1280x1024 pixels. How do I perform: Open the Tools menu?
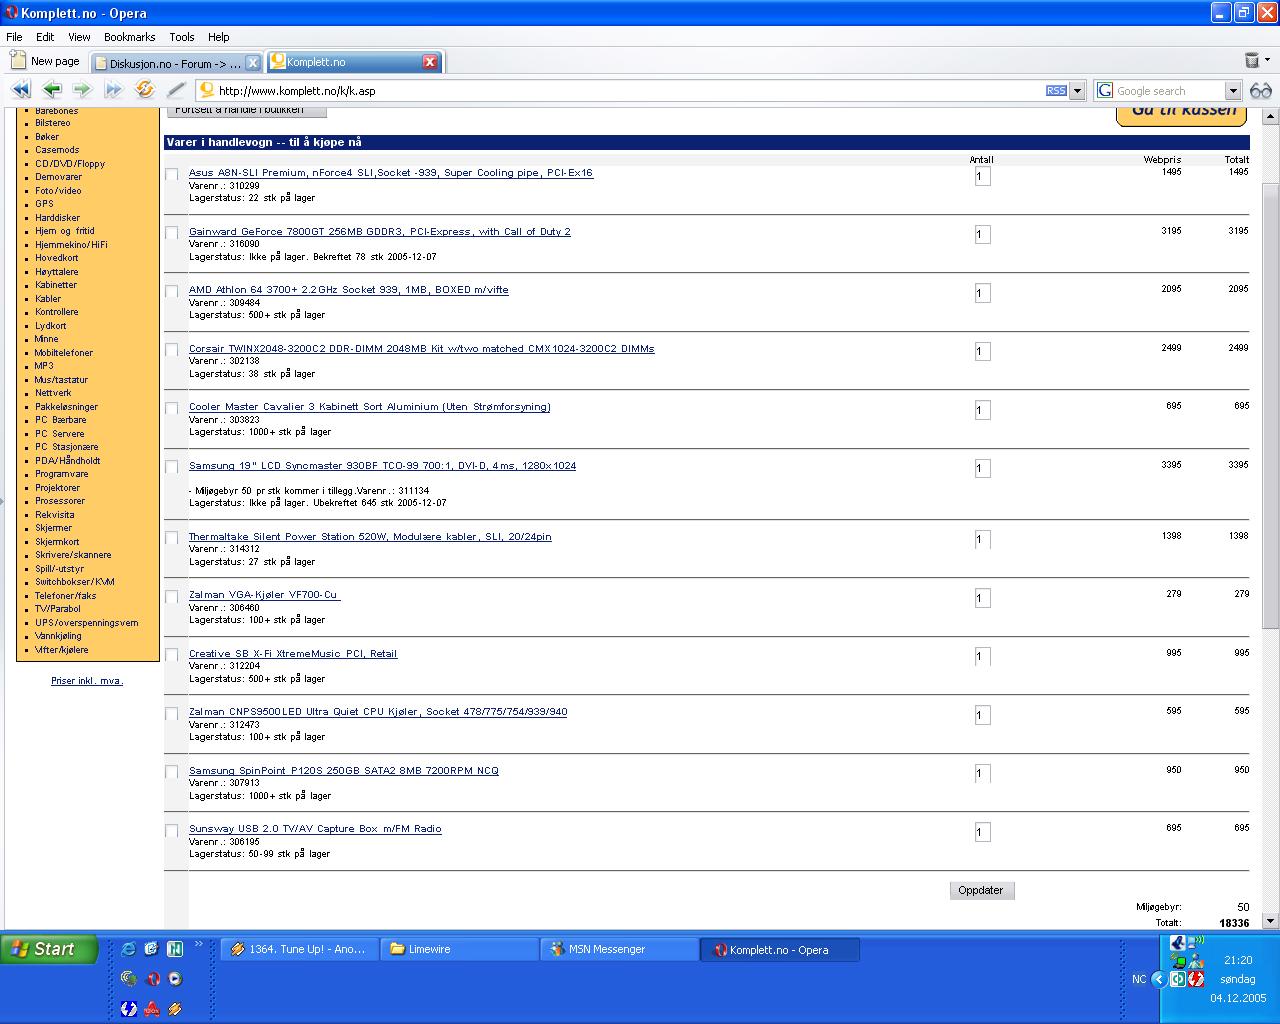[x=182, y=37]
